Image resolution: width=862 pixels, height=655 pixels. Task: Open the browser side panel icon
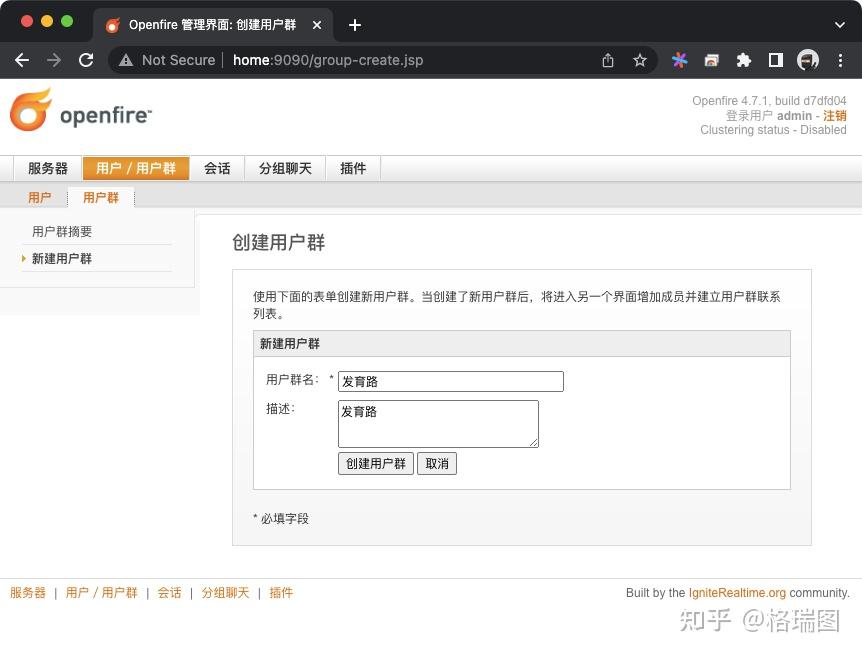(775, 60)
